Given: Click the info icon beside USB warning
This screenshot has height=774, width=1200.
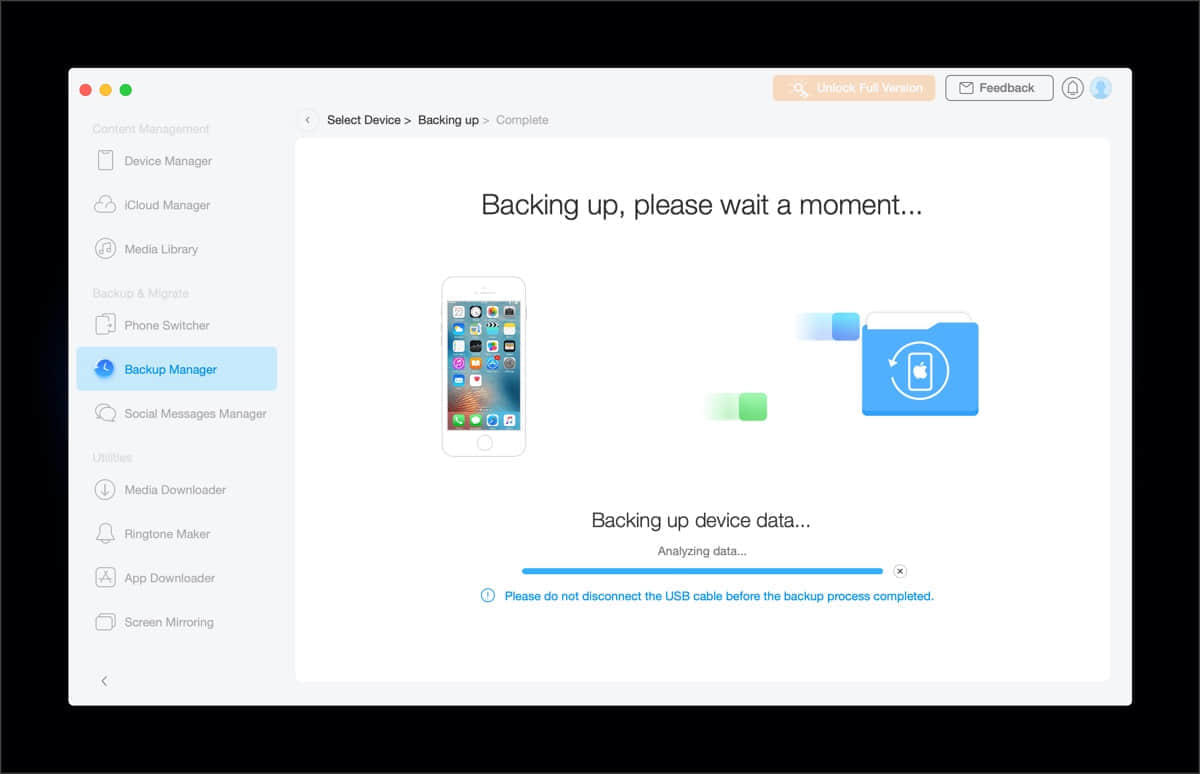Looking at the screenshot, I should coord(488,596).
